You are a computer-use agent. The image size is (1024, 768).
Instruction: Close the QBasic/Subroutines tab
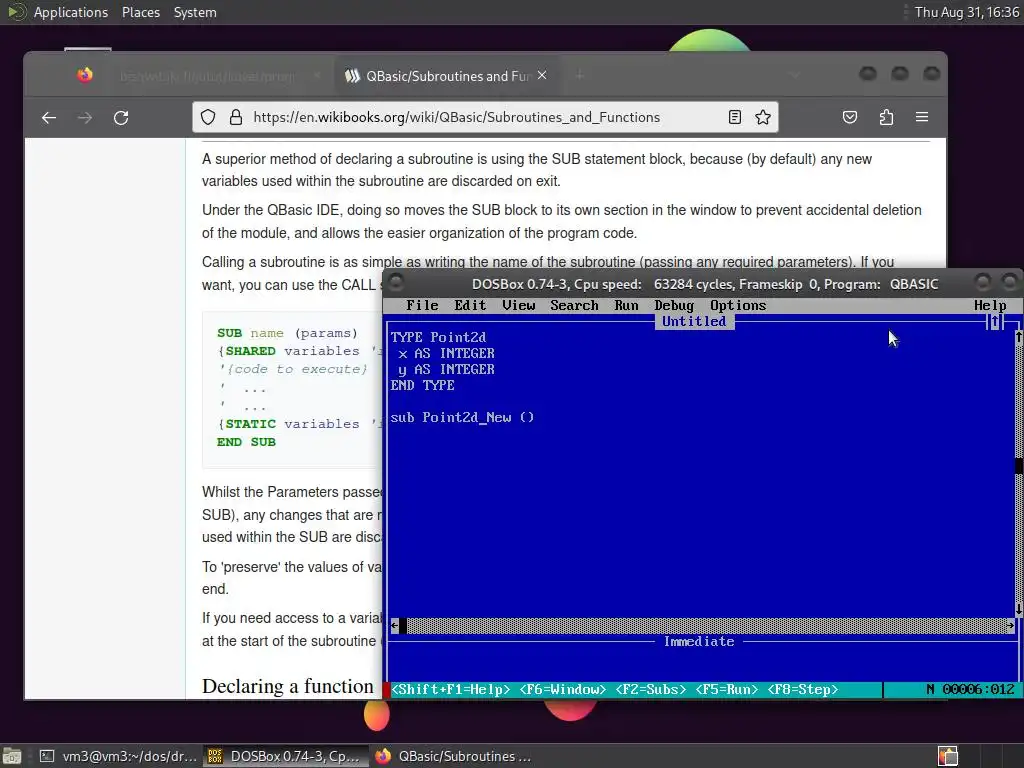coord(542,76)
